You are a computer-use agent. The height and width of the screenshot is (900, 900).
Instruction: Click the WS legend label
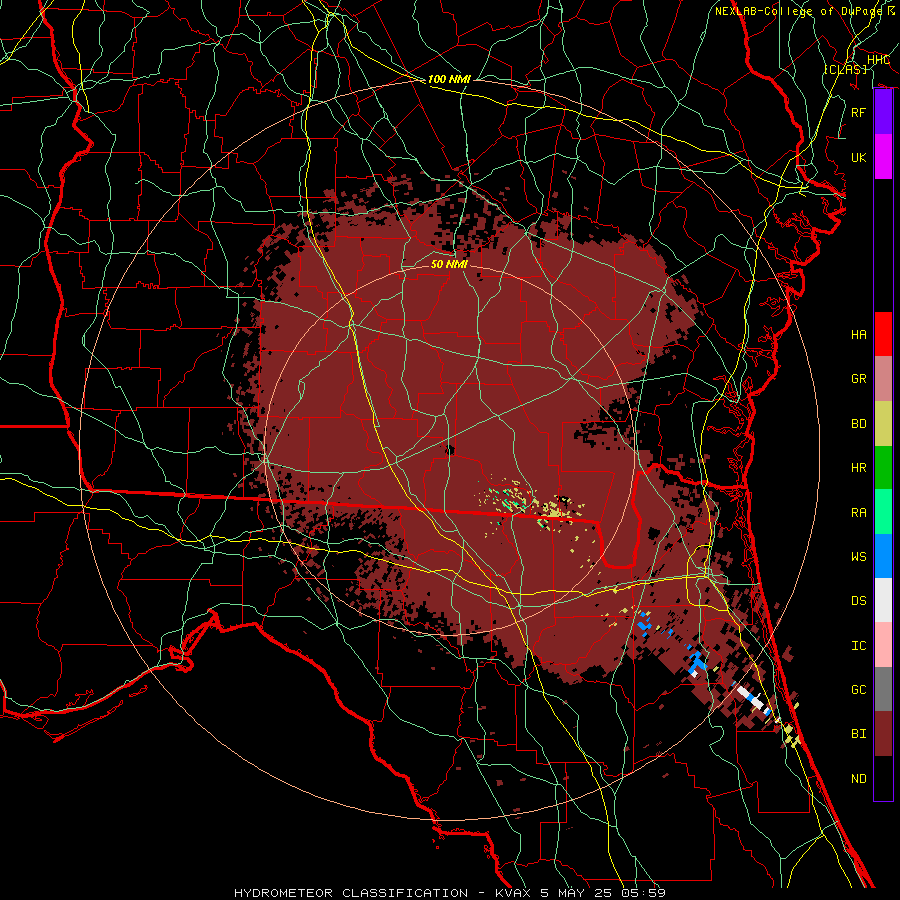coord(859,557)
